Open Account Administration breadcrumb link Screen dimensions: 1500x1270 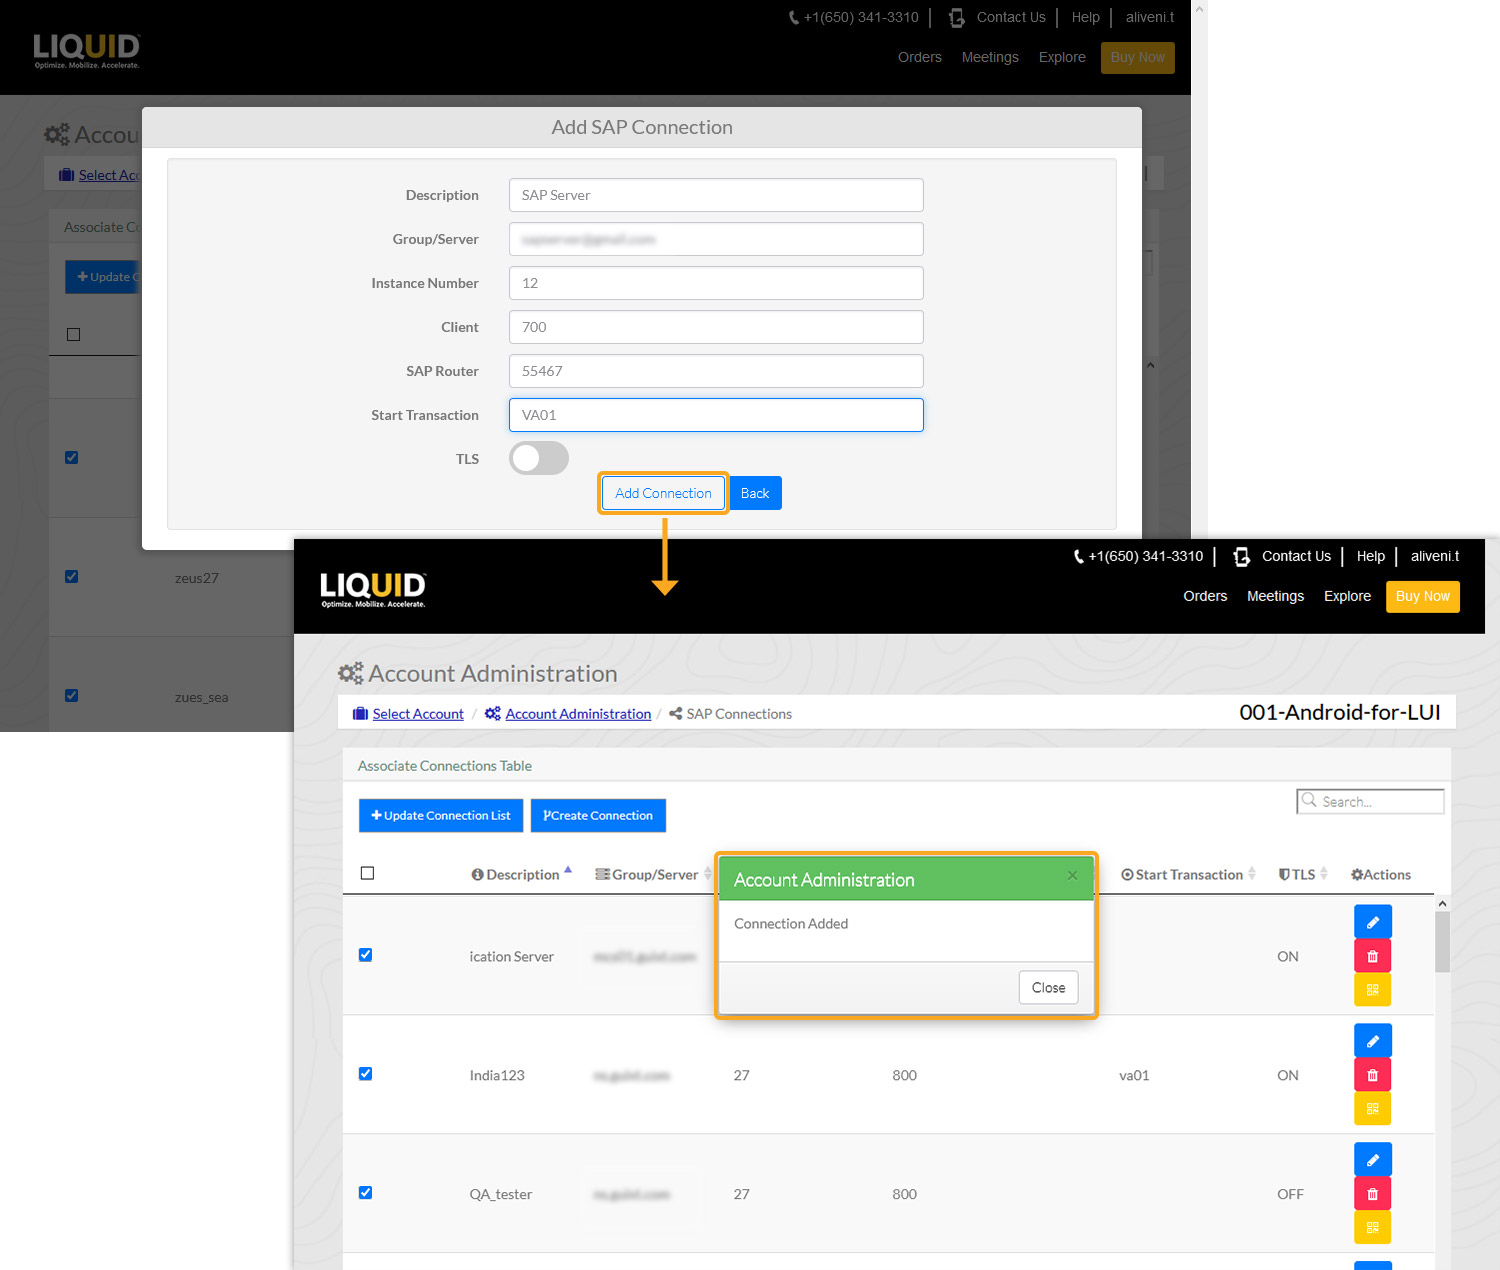tap(578, 714)
